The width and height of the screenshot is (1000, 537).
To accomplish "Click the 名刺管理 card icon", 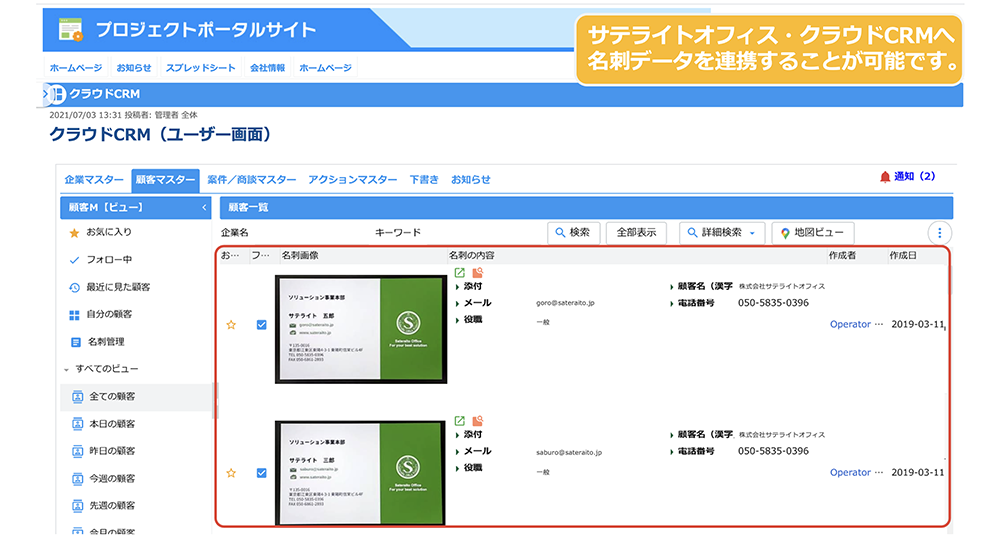I will pyautogui.click(x=75, y=342).
